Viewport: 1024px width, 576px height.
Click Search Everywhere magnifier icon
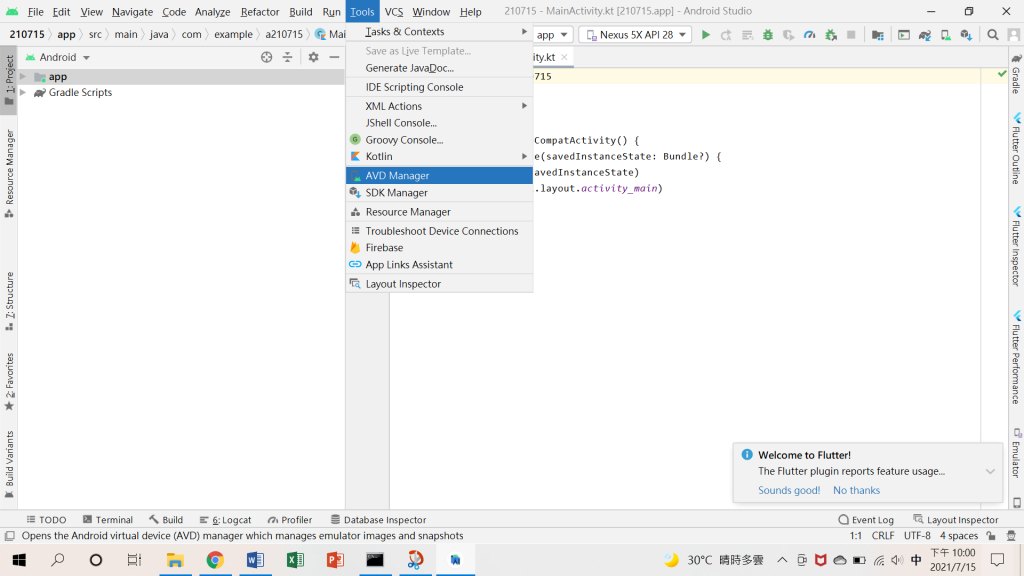(x=993, y=35)
